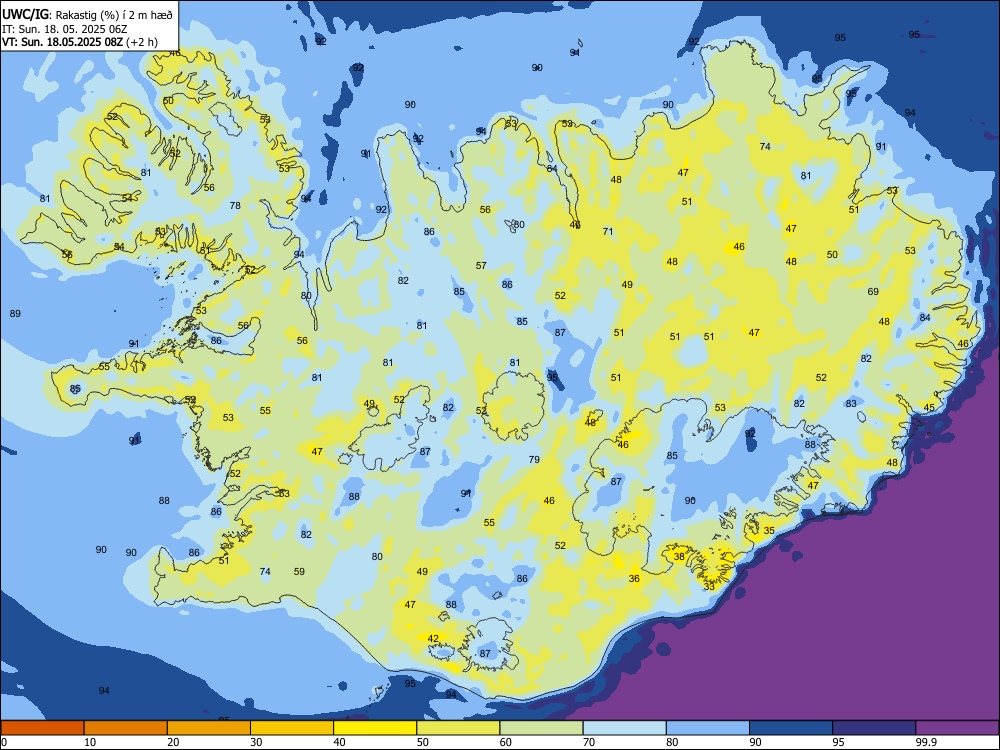This screenshot has height=750, width=1000.
Task: Click the legend label '99.9'
Action: point(926,742)
